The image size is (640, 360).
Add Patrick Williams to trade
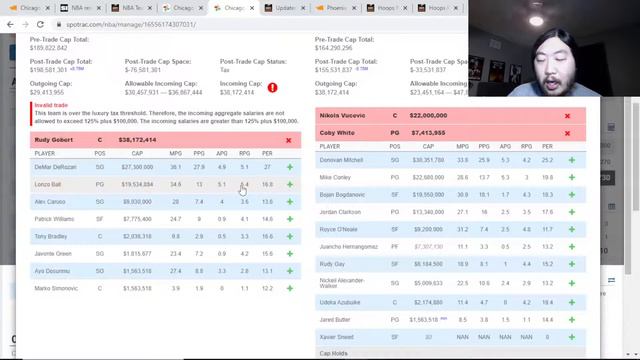coord(290,219)
